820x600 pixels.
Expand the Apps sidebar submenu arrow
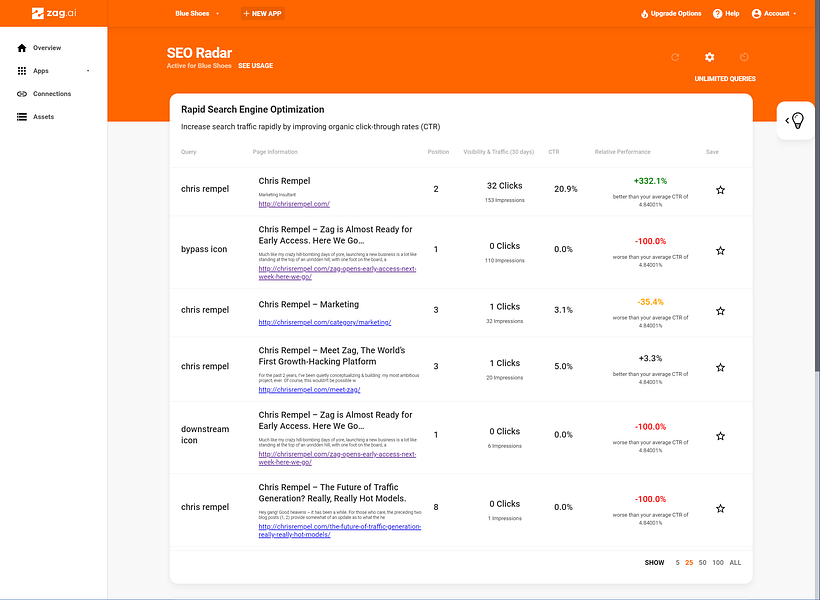88,71
